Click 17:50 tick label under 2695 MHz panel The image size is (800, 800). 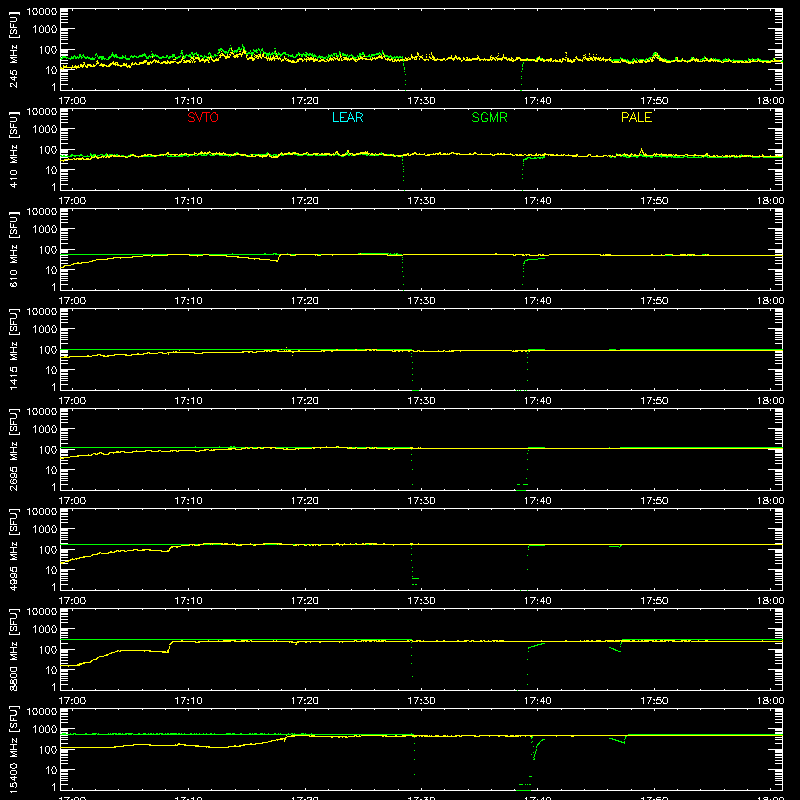[654, 501]
